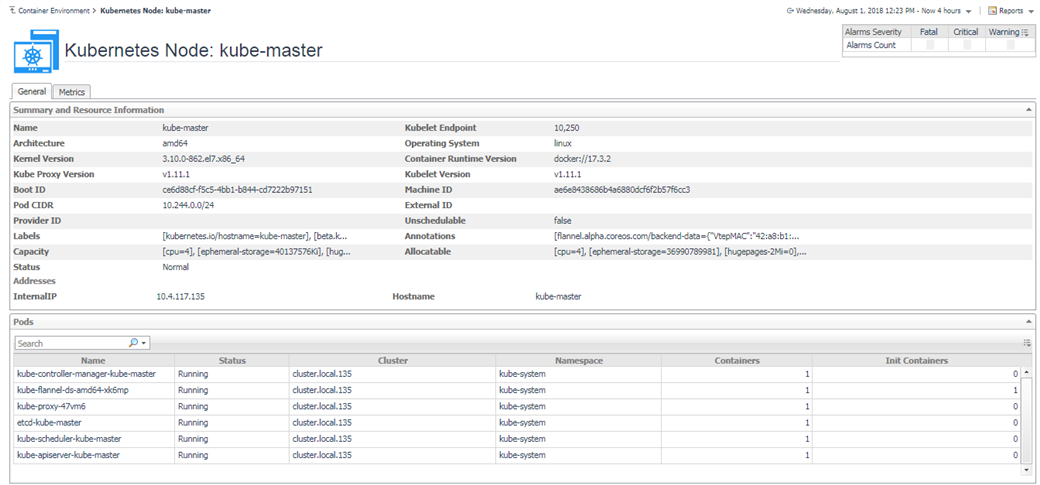Click Pods table scrollbar down arrow
1040x485 pixels.
[1027, 470]
